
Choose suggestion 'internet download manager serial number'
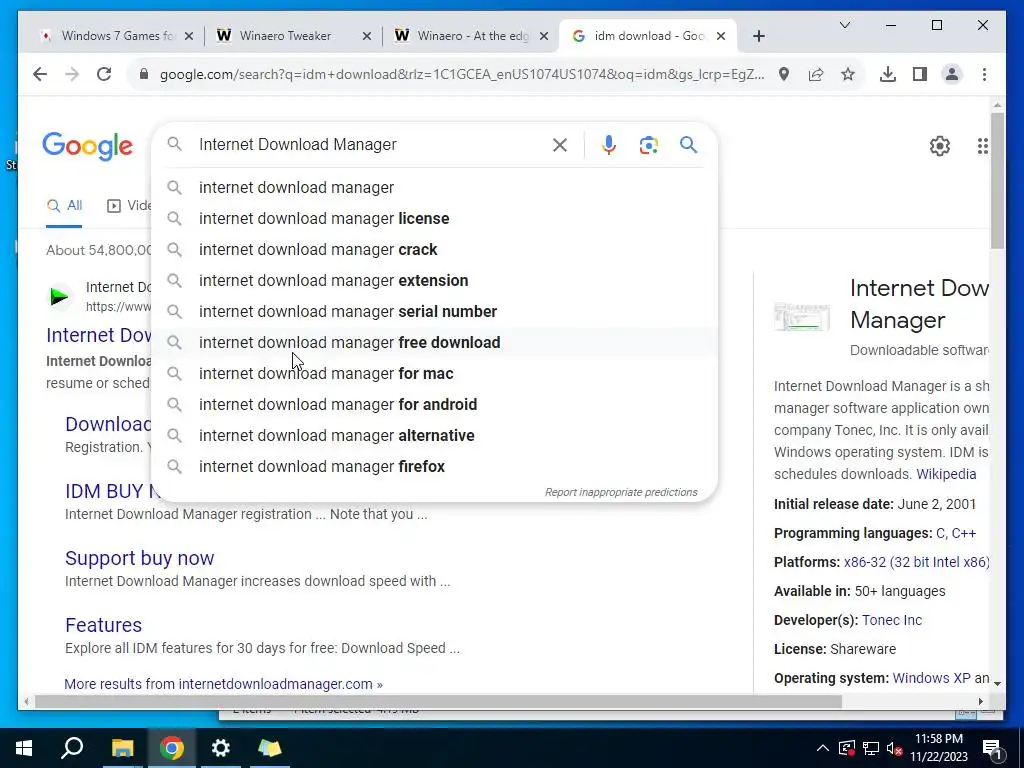tap(434, 312)
